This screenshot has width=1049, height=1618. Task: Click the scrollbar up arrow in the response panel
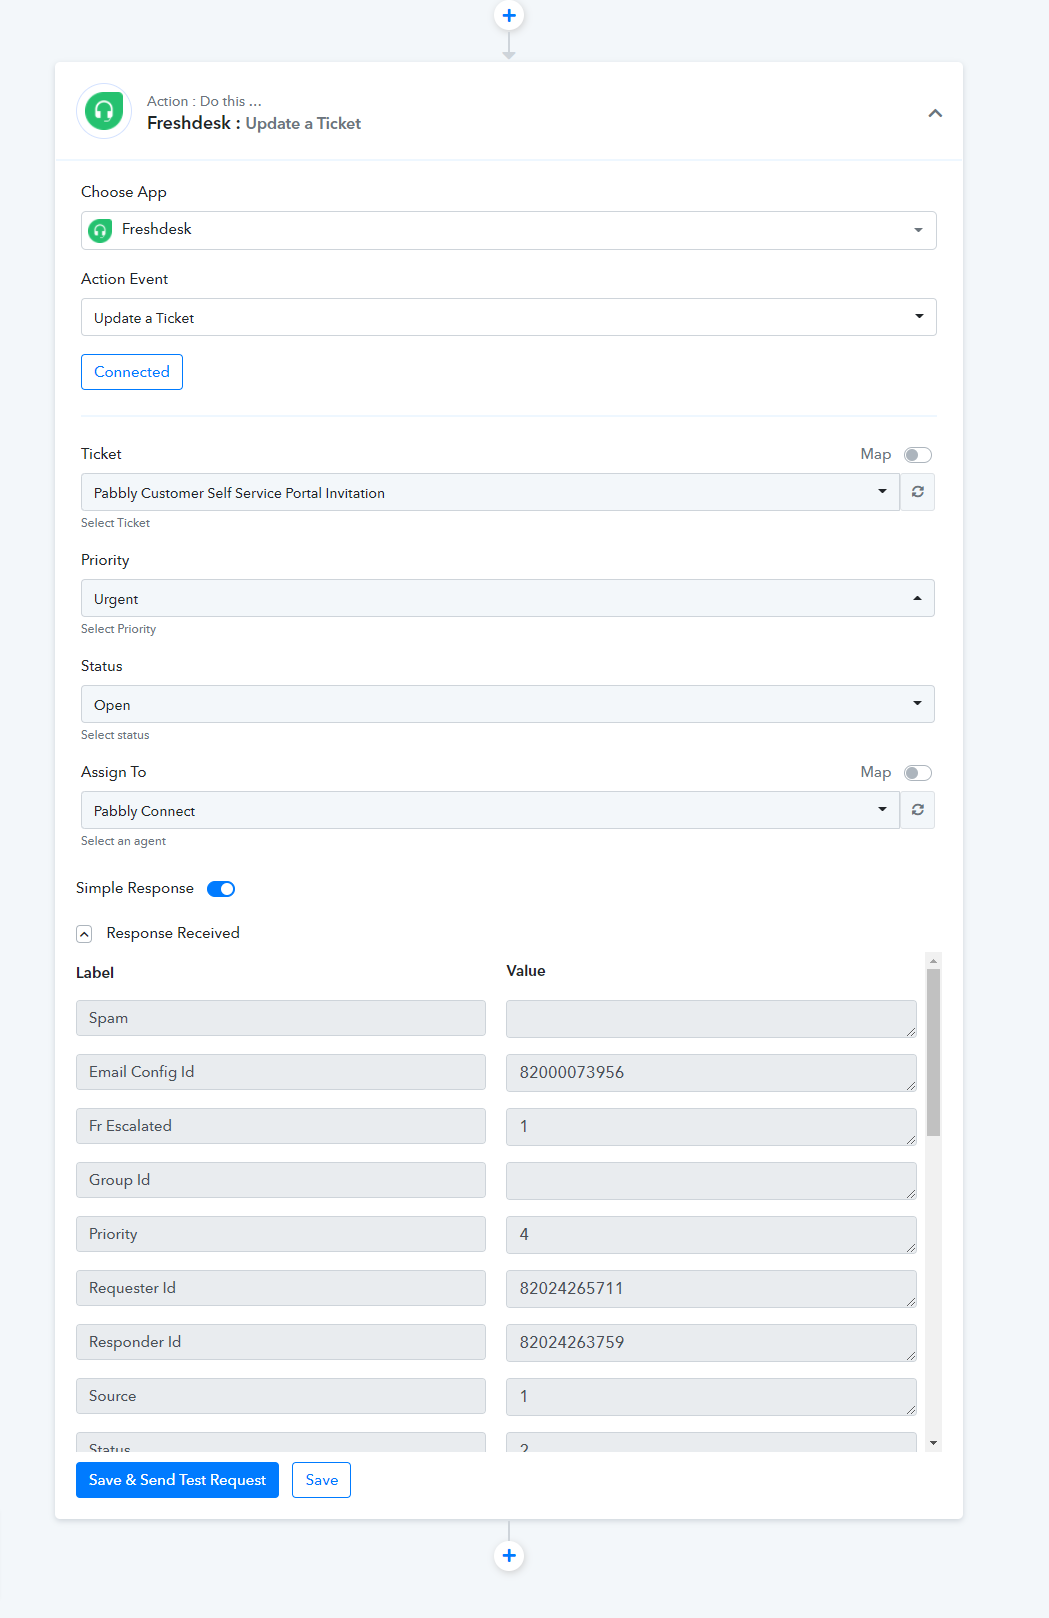(x=933, y=961)
